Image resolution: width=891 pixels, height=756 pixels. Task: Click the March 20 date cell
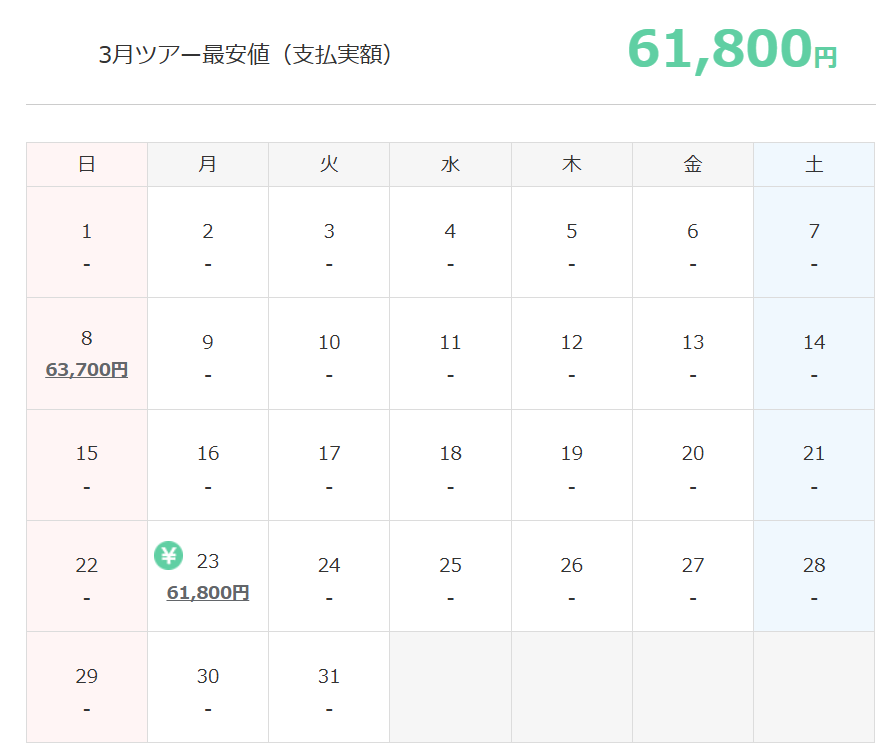[693, 464]
